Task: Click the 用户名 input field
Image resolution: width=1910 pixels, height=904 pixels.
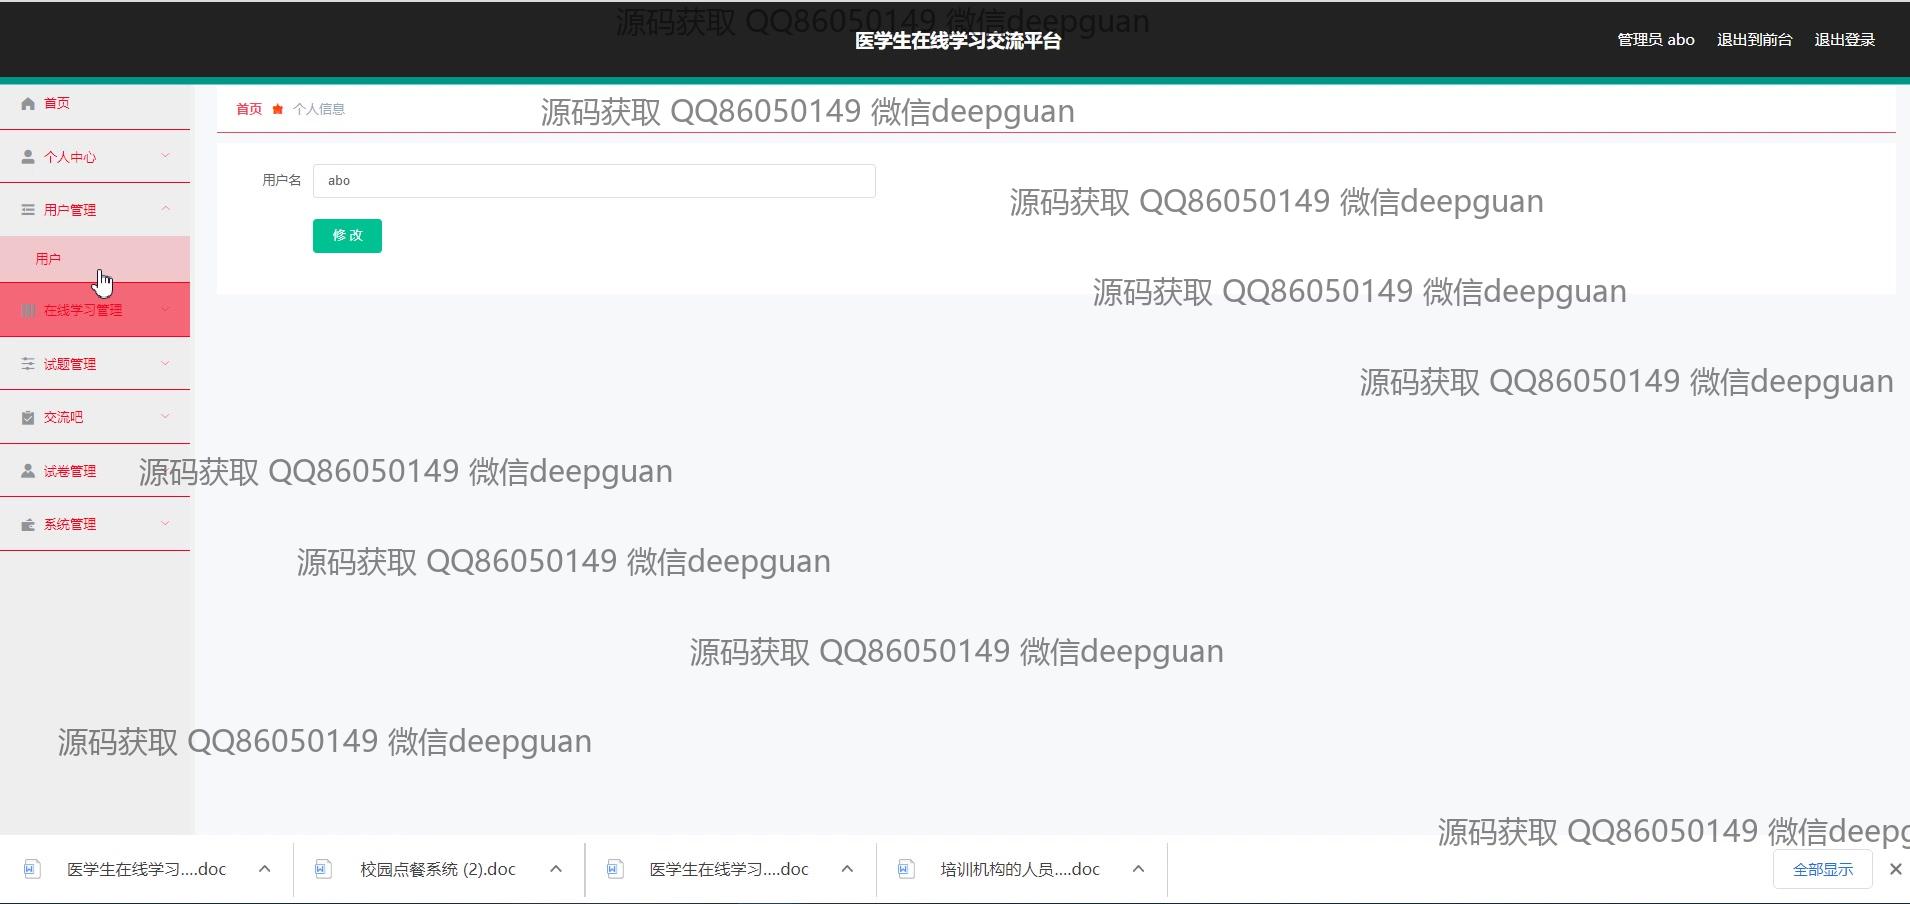Action: pos(594,181)
